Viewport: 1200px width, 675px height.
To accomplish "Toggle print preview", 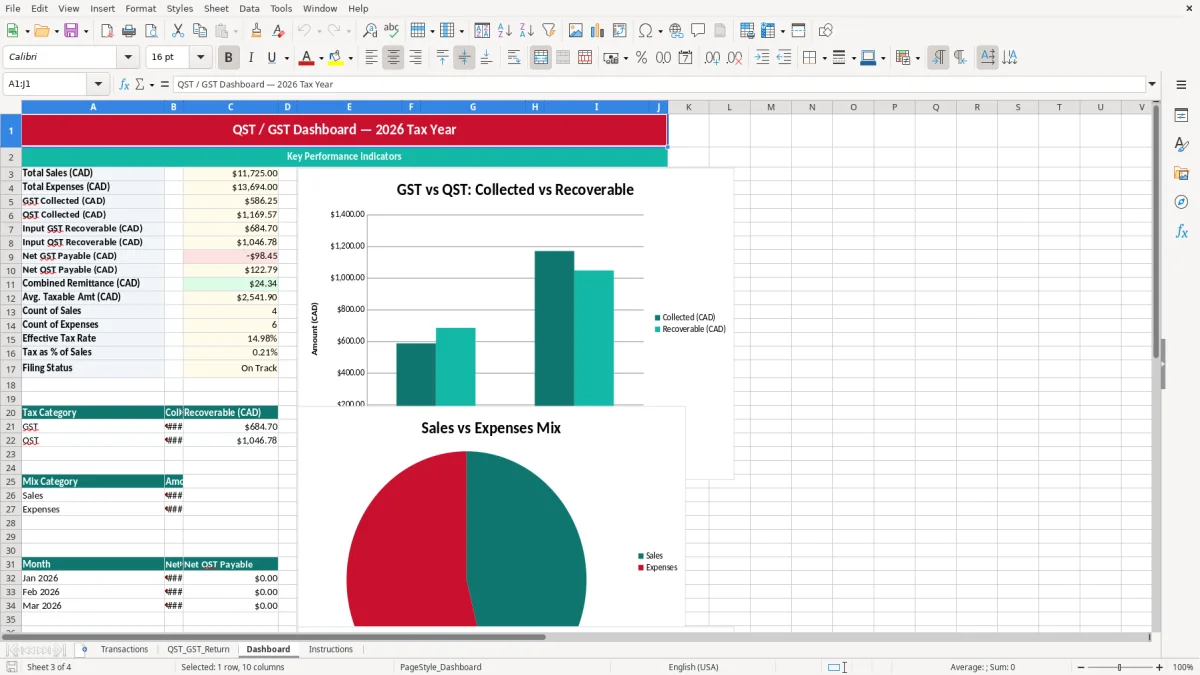I will (x=151, y=31).
